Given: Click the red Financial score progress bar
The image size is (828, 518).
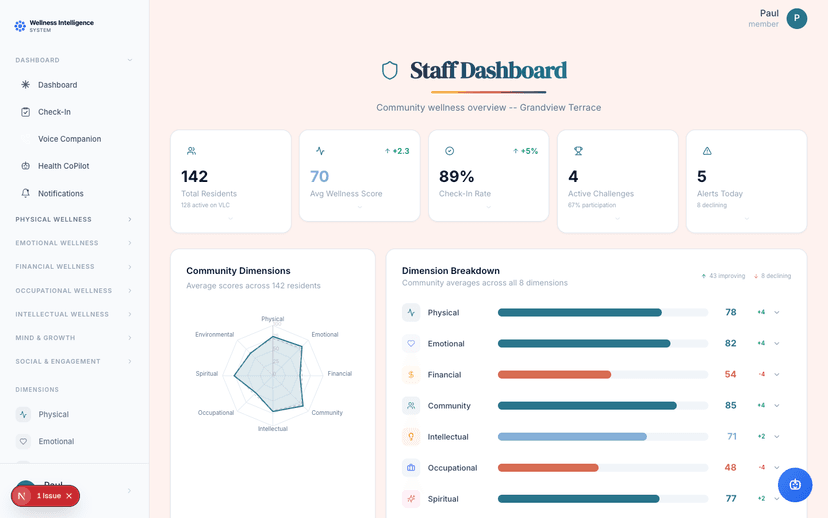Looking at the screenshot, I should pyautogui.click(x=554, y=375).
